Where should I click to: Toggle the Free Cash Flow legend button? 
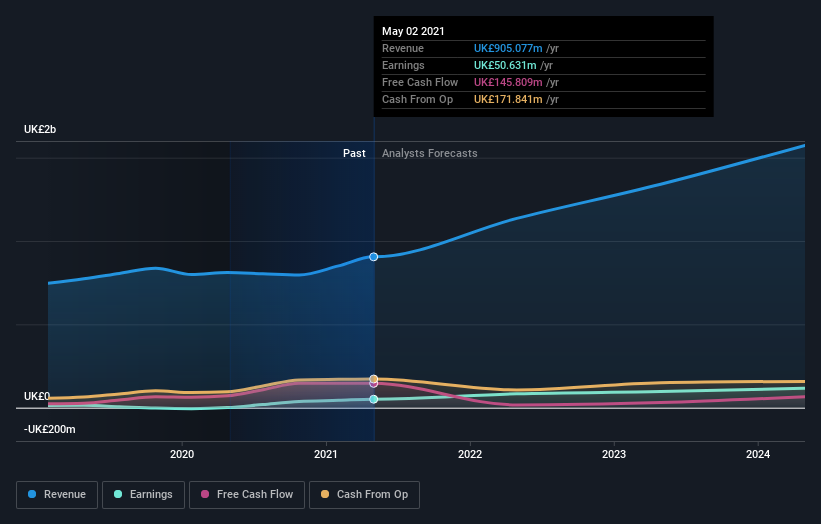click(x=247, y=495)
